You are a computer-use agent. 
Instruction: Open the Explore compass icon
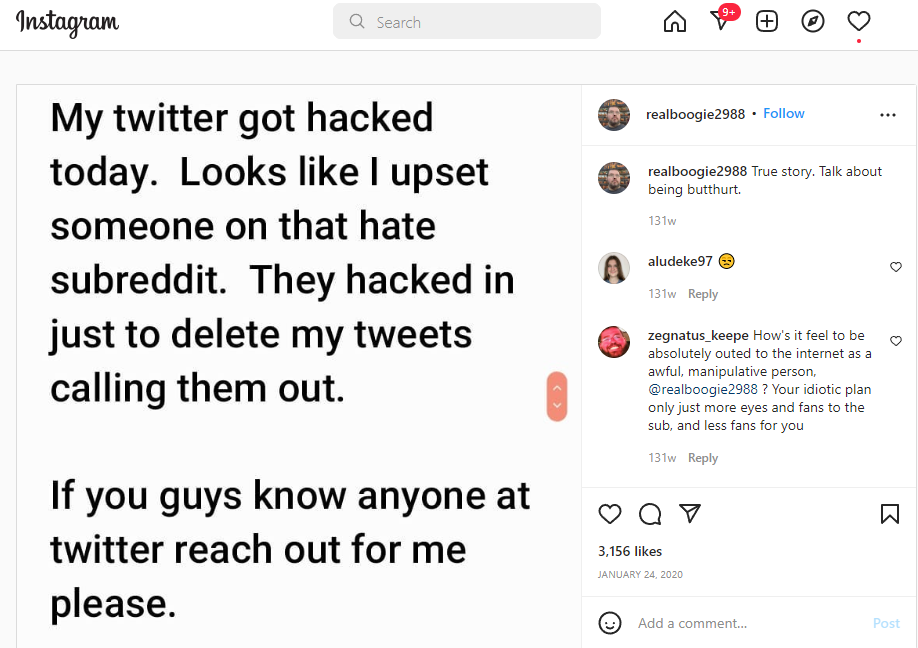813,21
